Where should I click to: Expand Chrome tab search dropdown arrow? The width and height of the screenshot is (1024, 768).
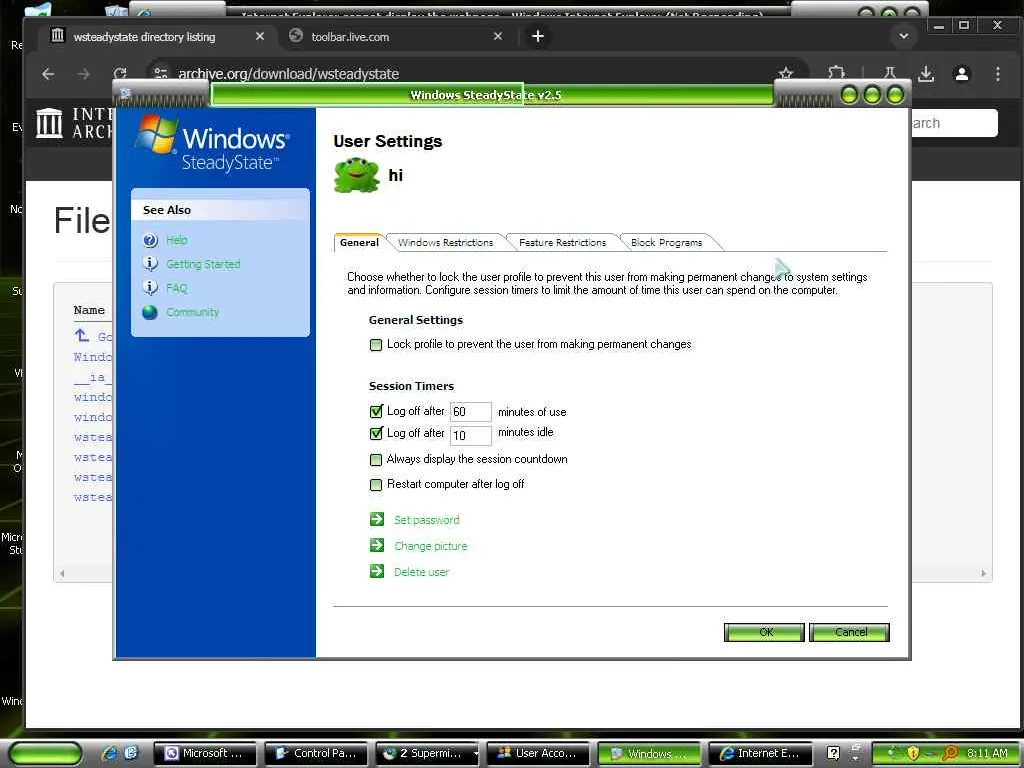tap(904, 37)
